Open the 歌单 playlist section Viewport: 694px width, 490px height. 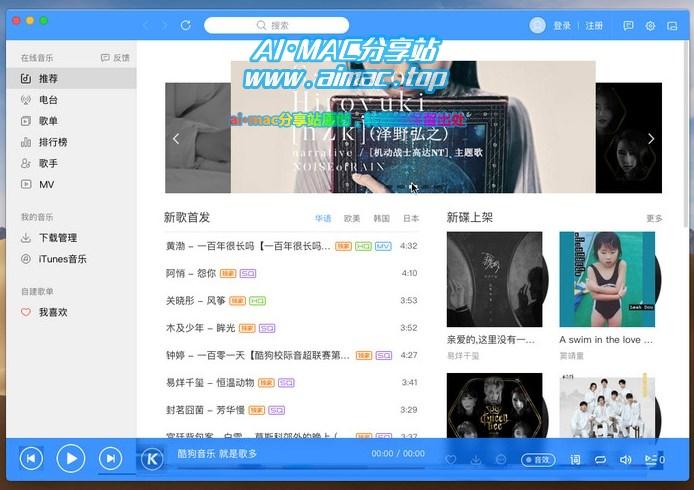pyautogui.click(x=71, y=121)
